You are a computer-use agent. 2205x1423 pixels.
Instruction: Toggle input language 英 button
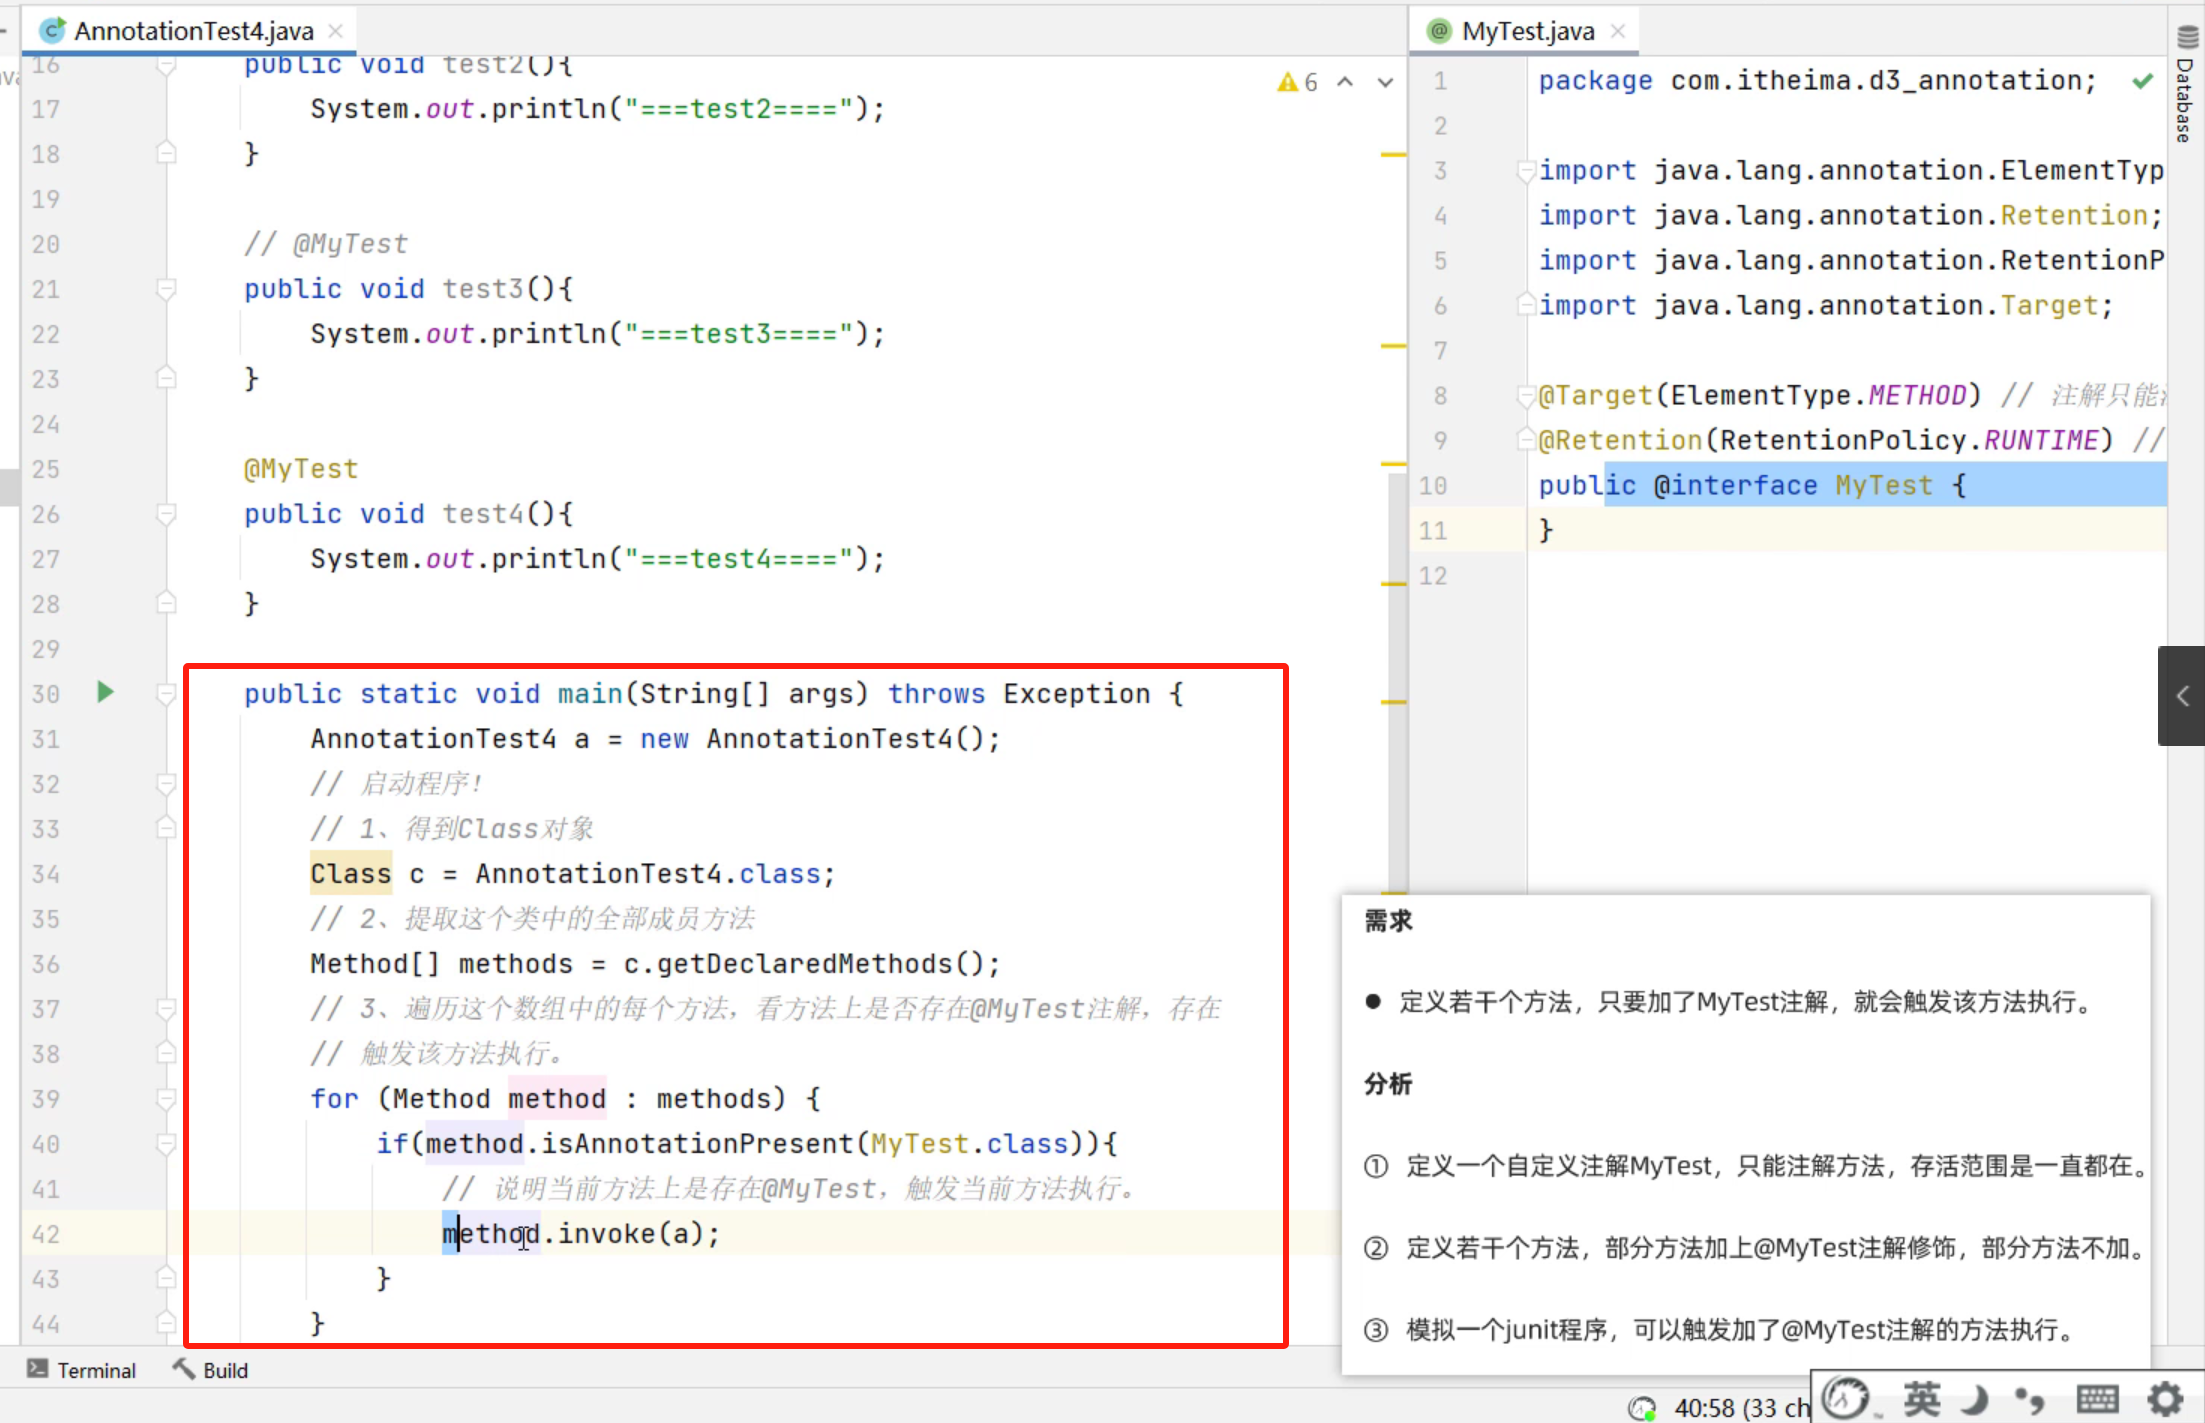click(x=1921, y=1398)
